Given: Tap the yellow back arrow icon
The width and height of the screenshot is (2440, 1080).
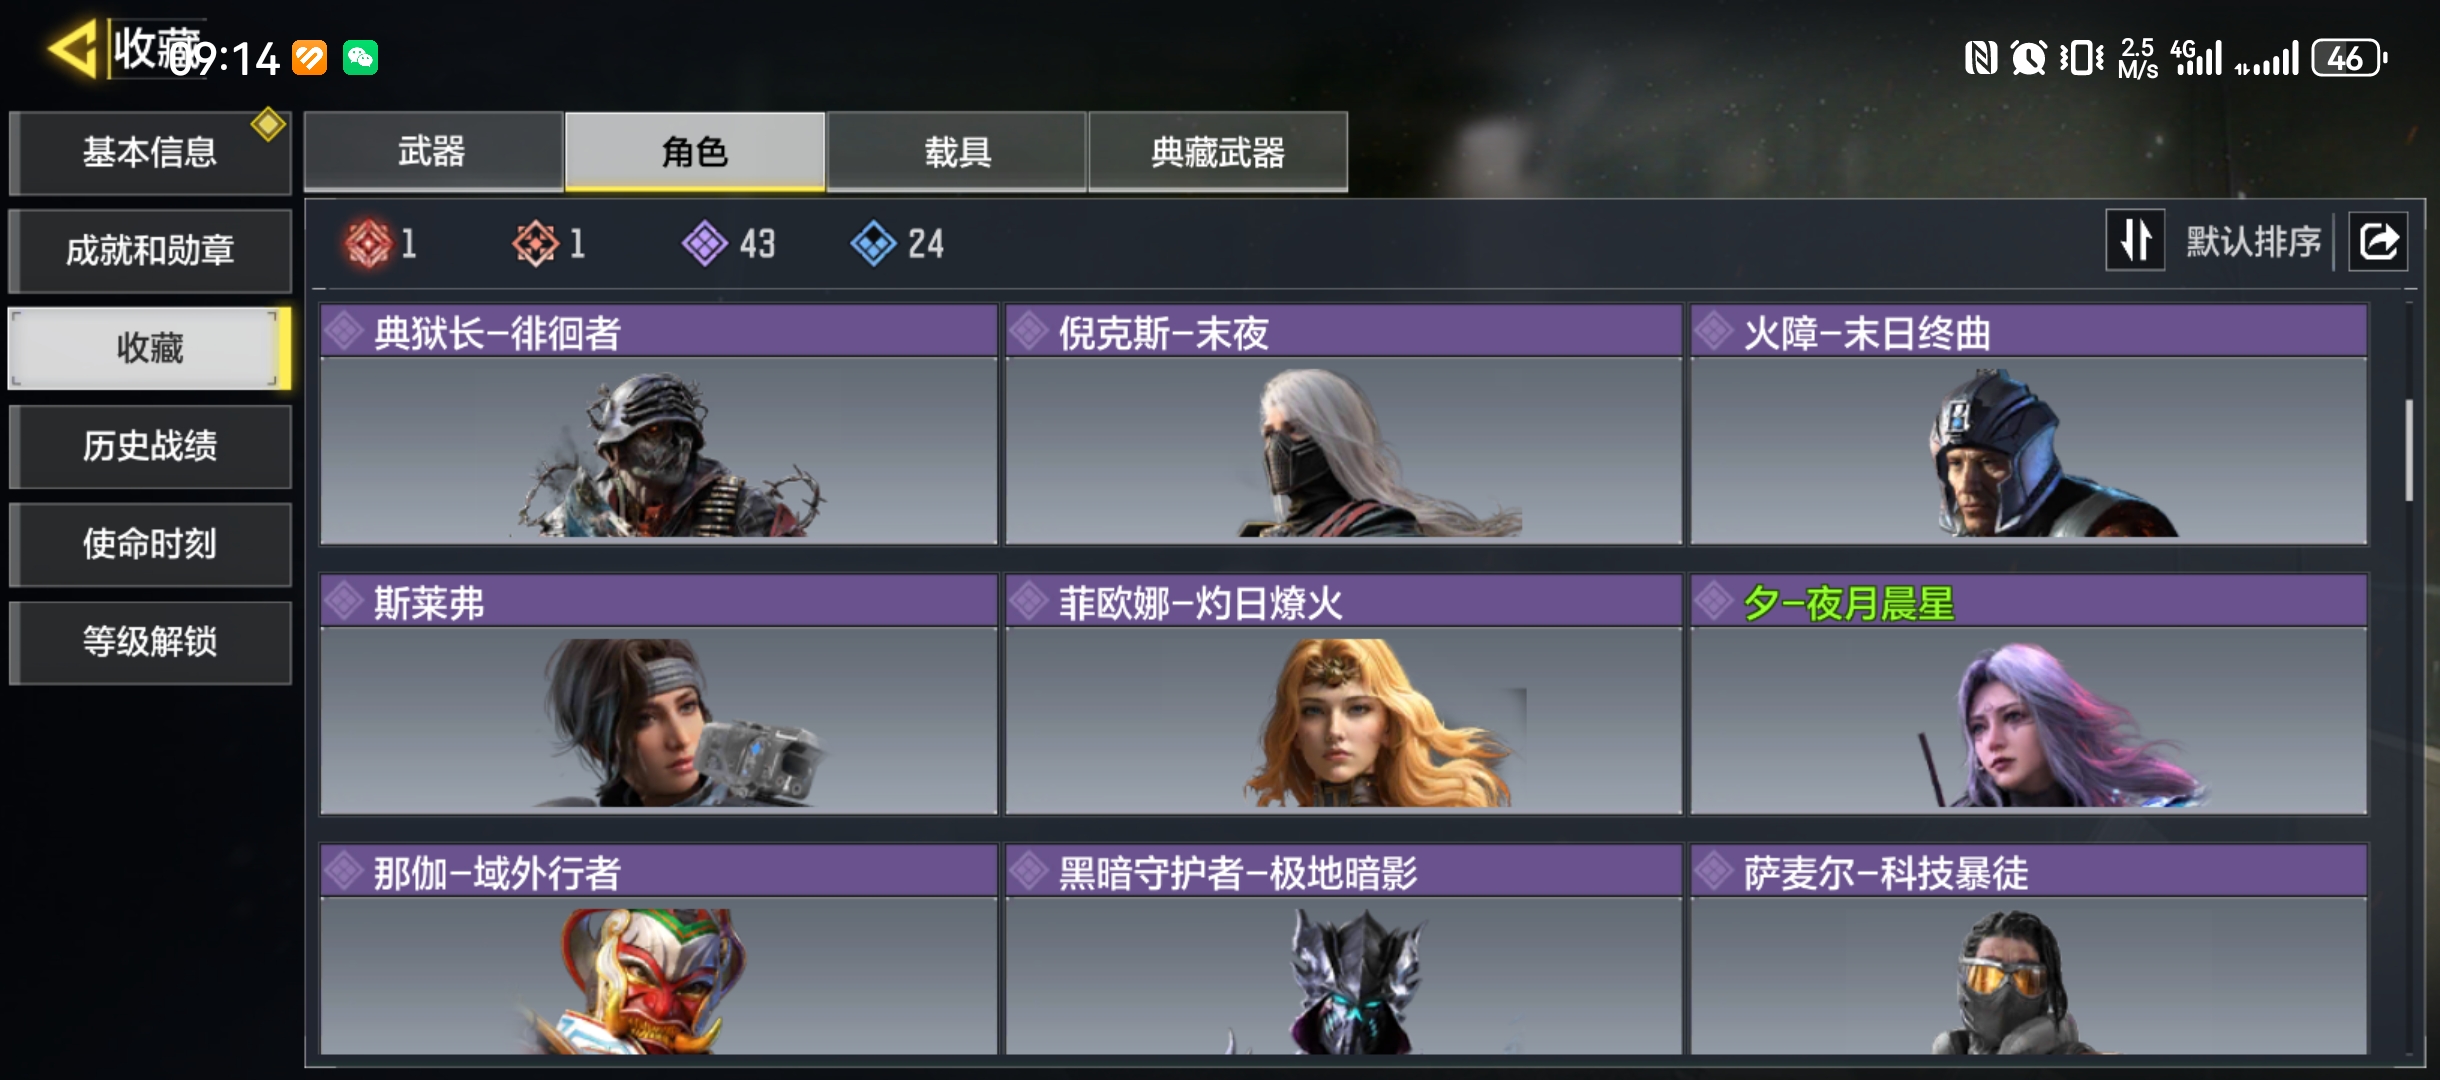Looking at the screenshot, I should click(x=72, y=47).
